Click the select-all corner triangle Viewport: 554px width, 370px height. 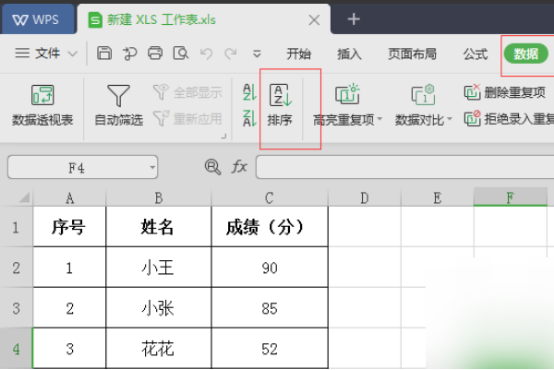(24, 197)
